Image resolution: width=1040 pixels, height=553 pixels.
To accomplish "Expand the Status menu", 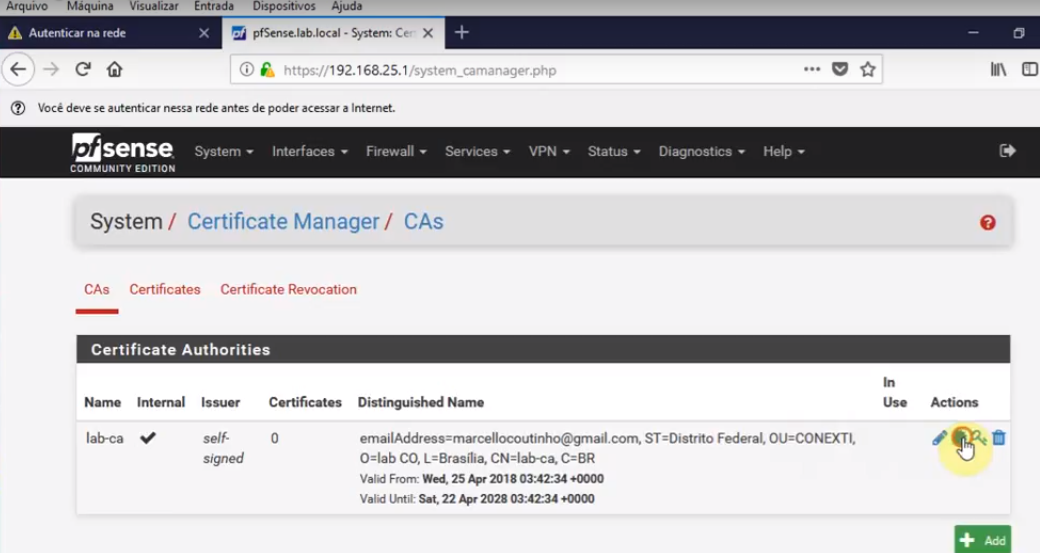I will 614,152.
